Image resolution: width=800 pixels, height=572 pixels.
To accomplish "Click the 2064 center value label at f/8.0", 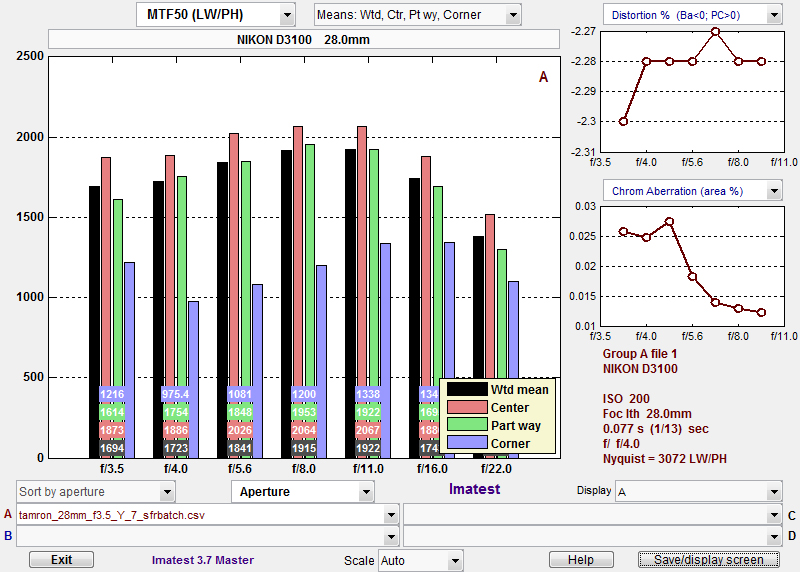I will click(304, 430).
